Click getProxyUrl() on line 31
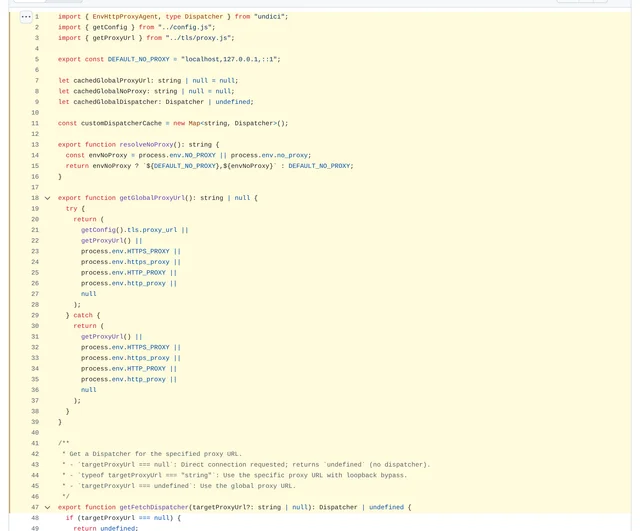Image resolution: width=640 pixels, height=531 pixels. pos(106,337)
